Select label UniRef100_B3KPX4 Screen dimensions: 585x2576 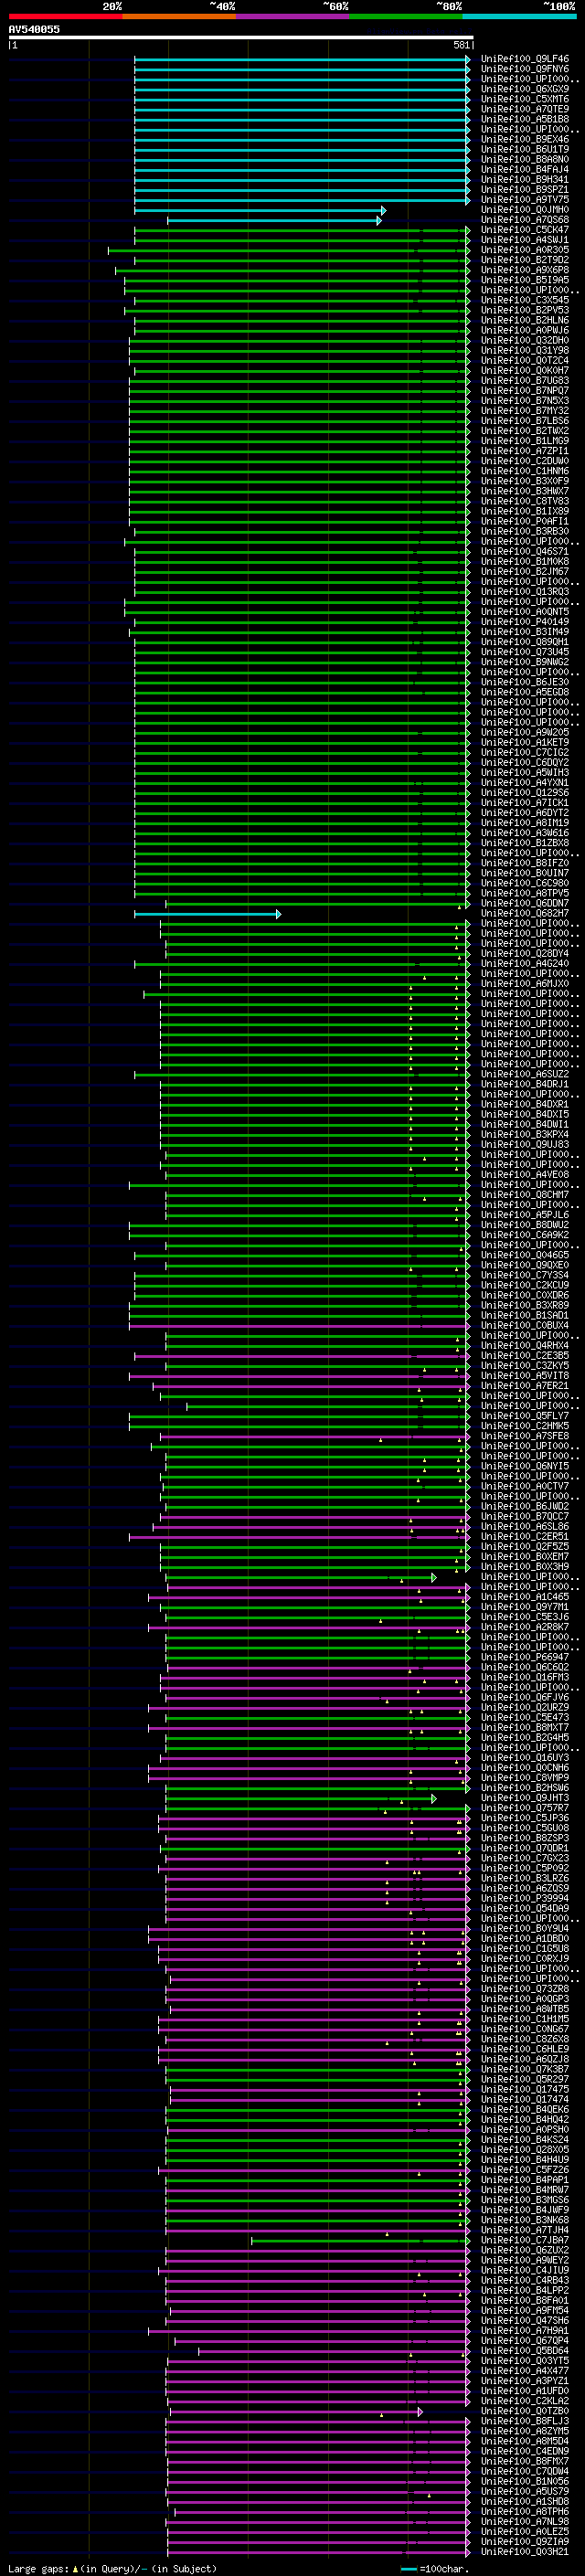[x=524, y=1135]
